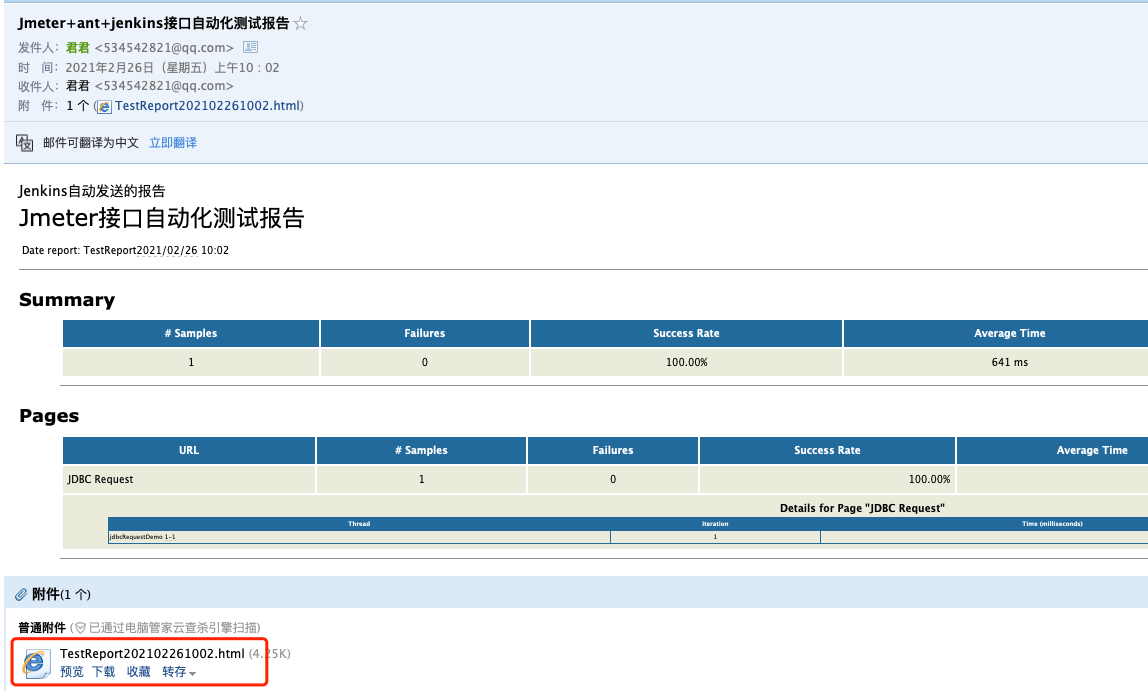
Task: Click 'Time (milliseconds)' details header
Action: point(1052,523)
